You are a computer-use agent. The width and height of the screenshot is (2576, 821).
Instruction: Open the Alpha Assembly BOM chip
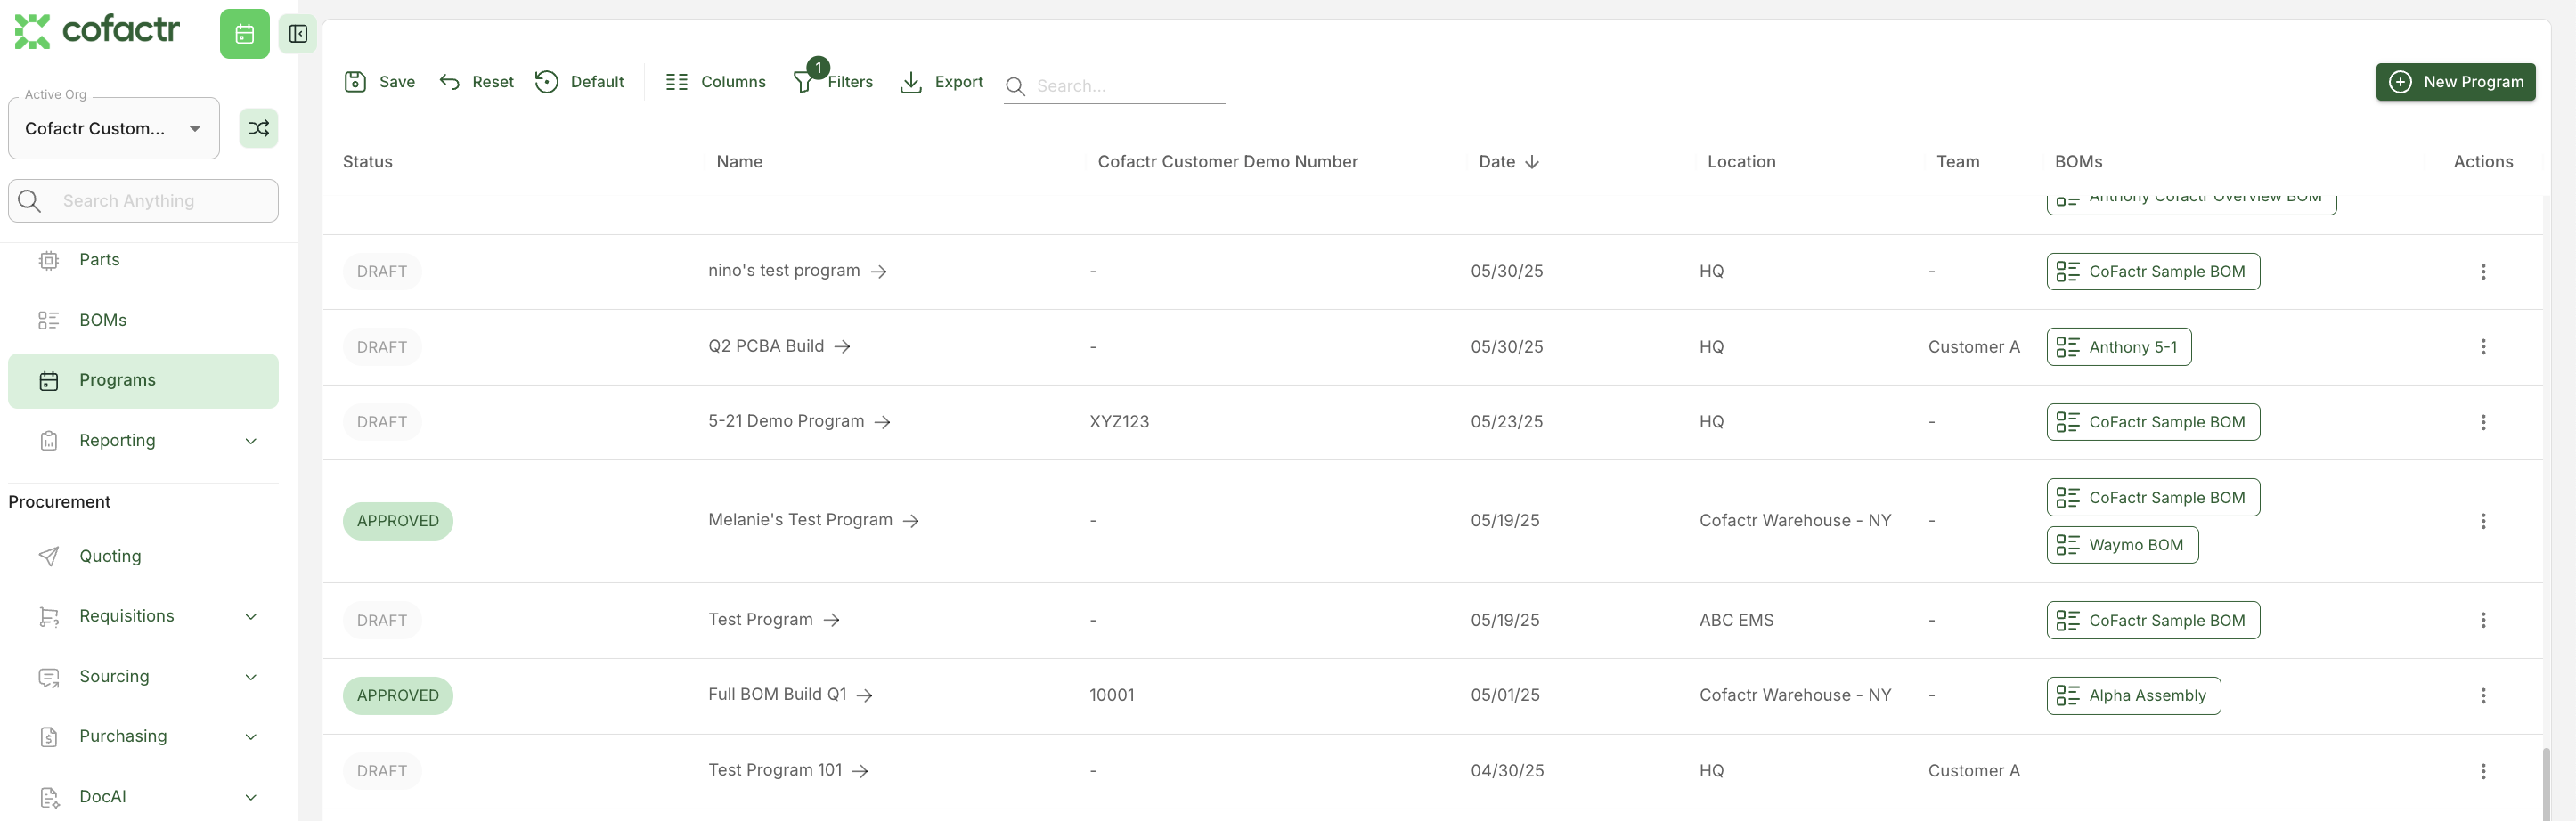pos(2134,696)
